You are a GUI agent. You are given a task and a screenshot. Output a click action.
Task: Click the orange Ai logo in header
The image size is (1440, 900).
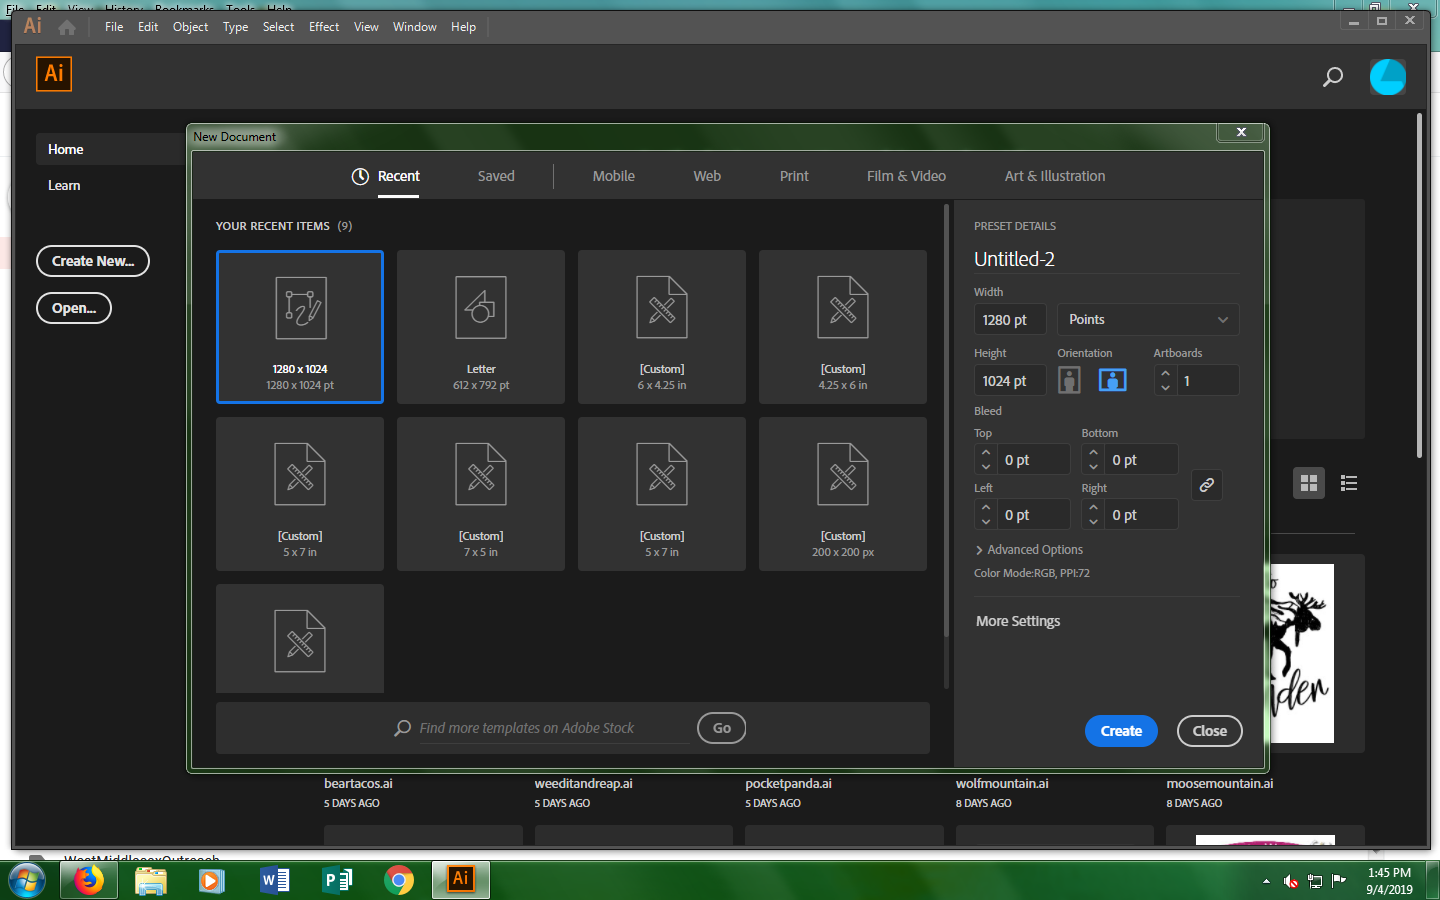[54, 74]
